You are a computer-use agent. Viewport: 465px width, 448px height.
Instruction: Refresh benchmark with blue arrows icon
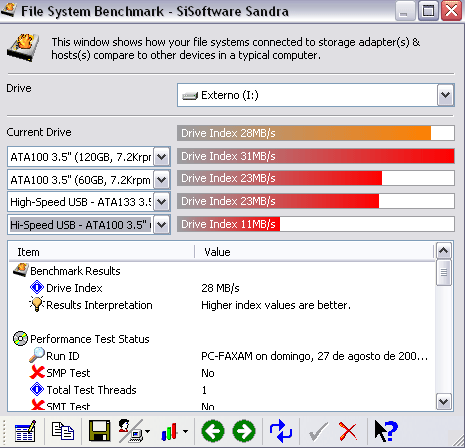tap(281, 431)
